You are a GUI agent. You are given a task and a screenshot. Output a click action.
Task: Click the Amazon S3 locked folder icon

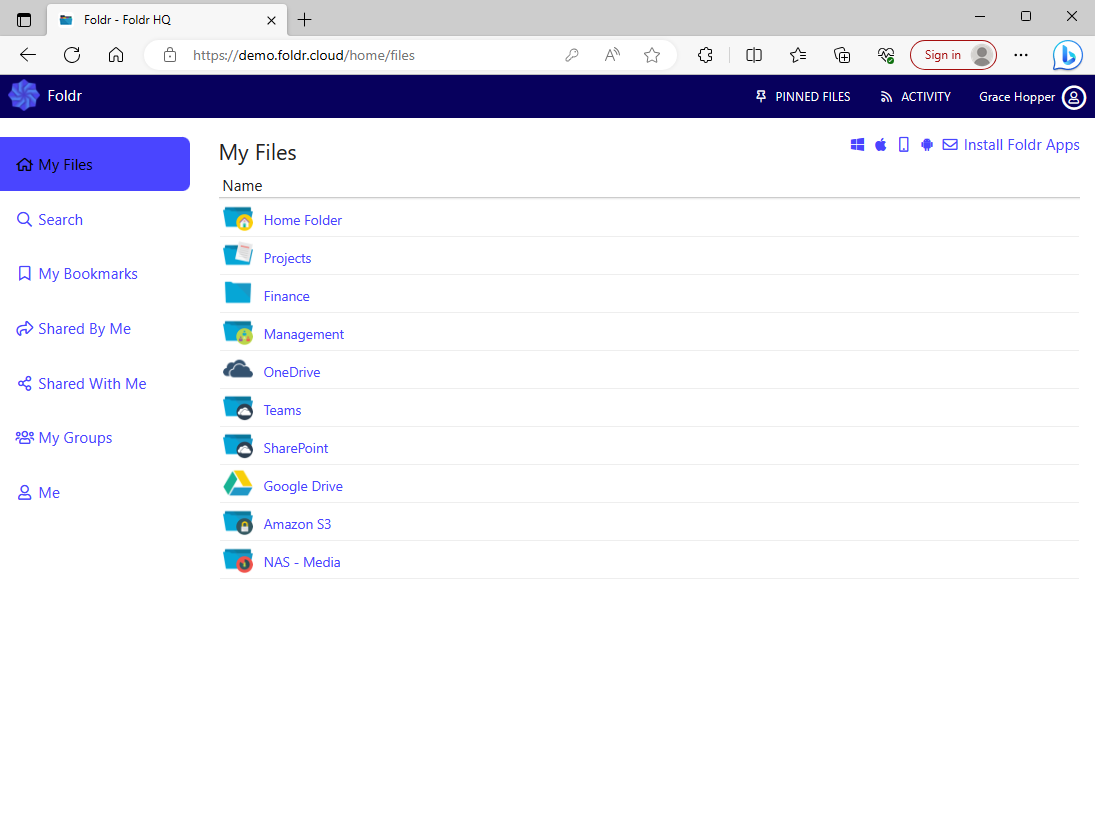[x=238, y=523]
